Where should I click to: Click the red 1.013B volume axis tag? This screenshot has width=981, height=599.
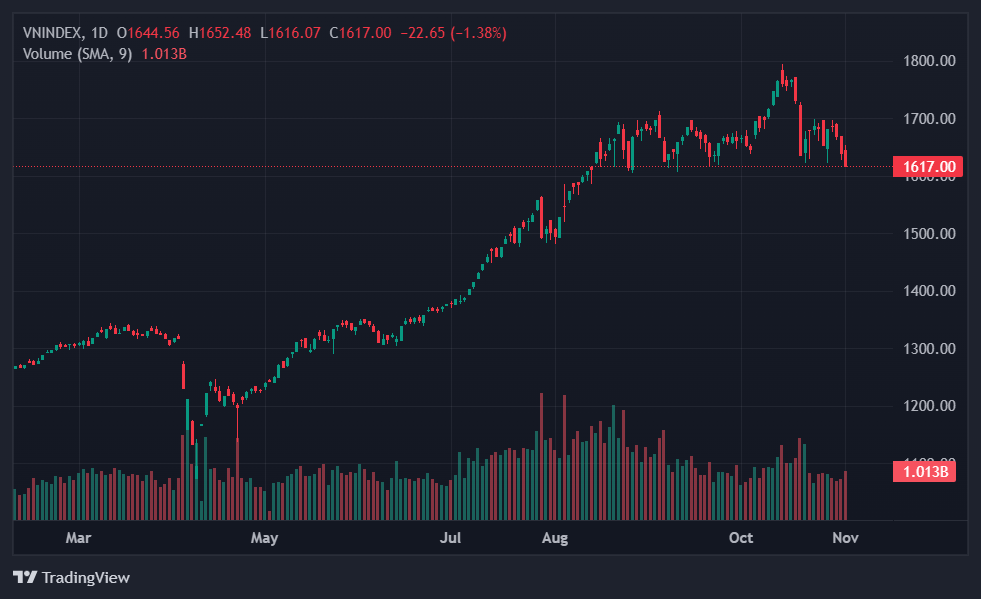[x=923, y=472]
